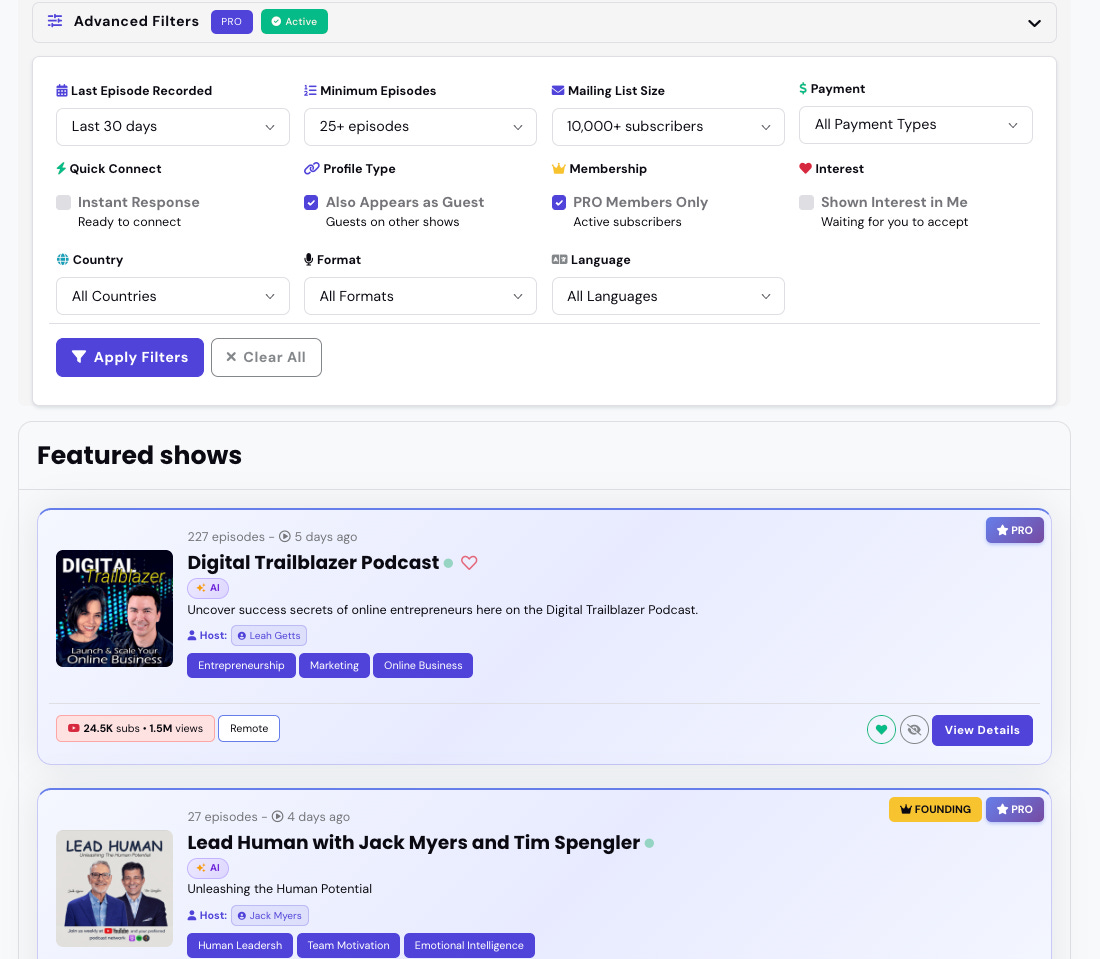The height and width of the screenshot is (959, 1100).
Task: Enable Shown Interest in Me checkbox
Action: [807, 203]
